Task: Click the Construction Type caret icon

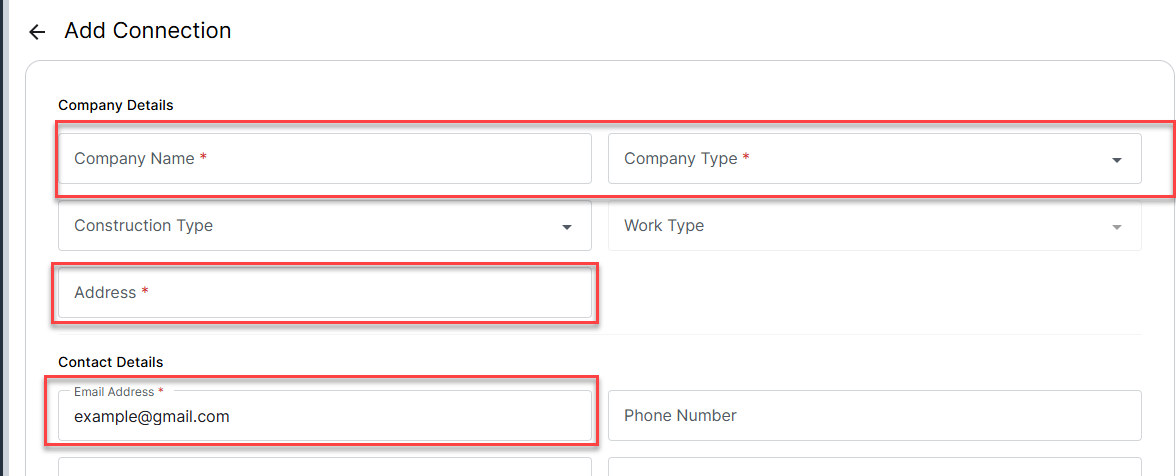Action: click(567, 227)
